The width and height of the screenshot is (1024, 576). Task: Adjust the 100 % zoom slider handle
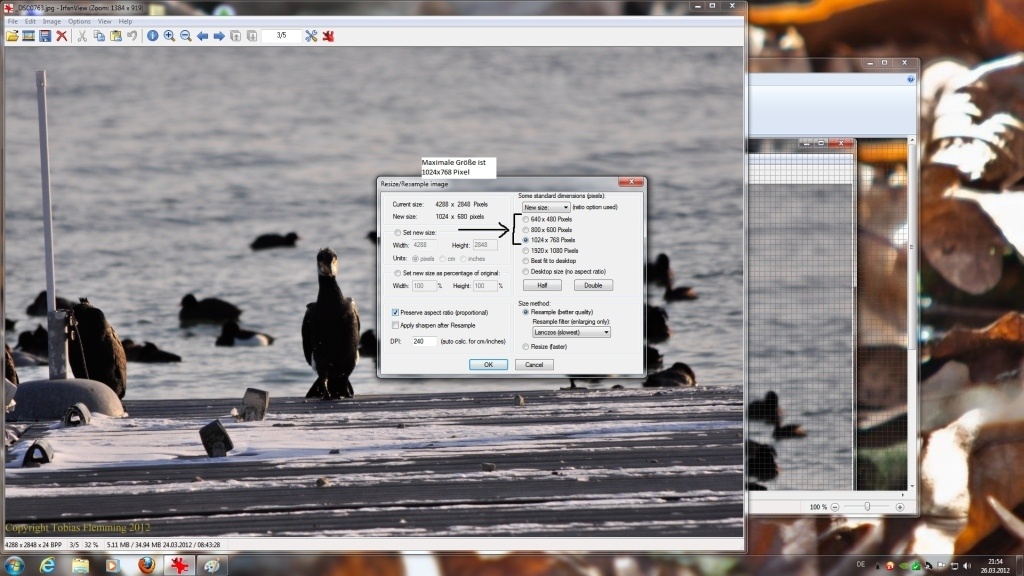tap(867, 507)
